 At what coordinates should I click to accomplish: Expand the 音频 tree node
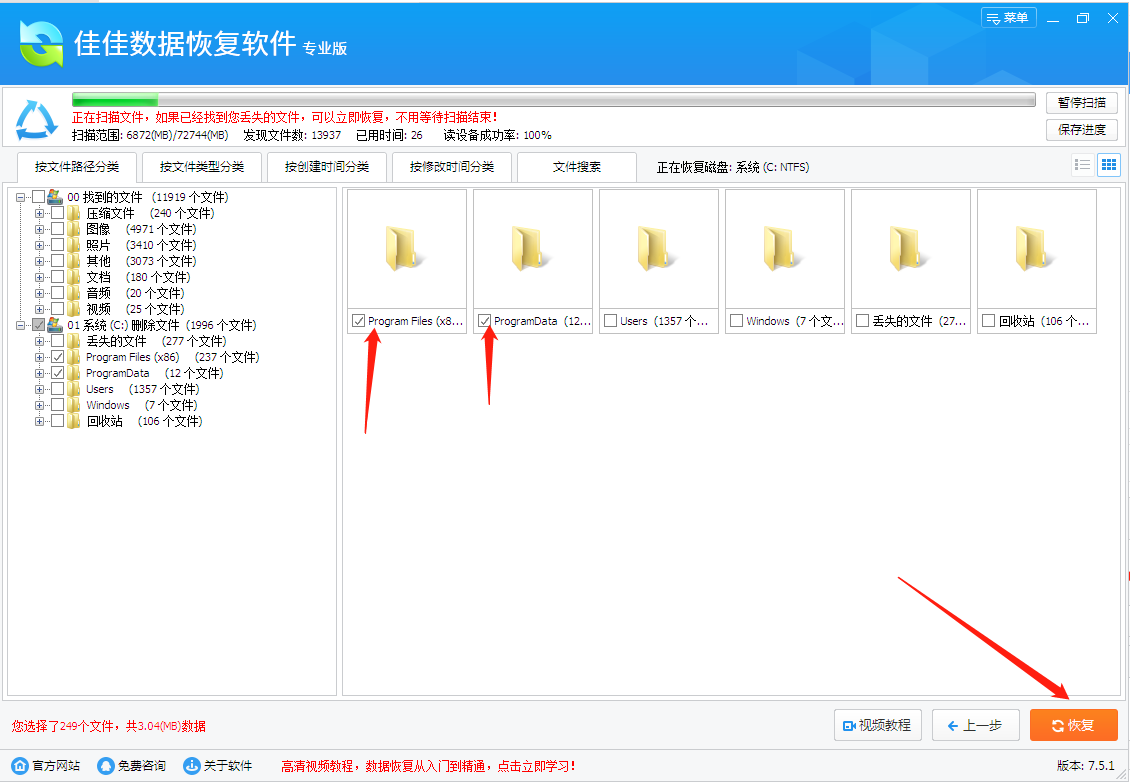39,293
